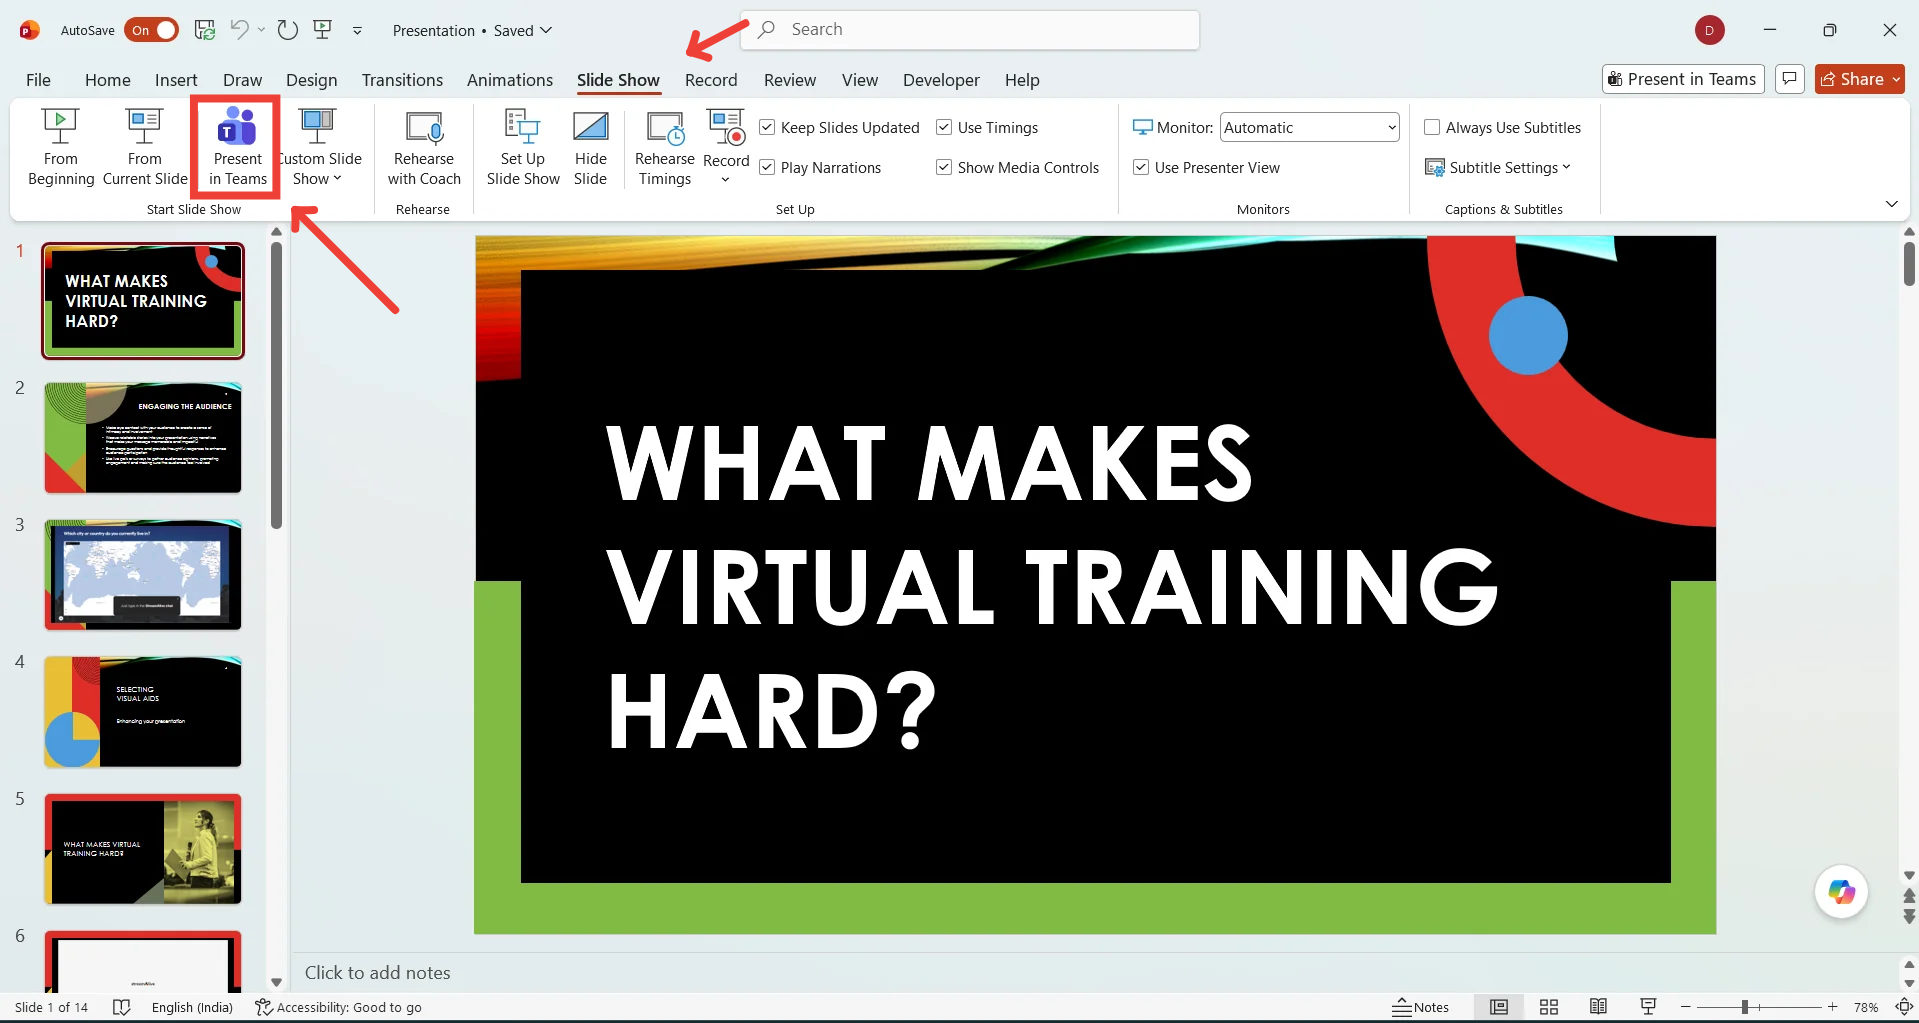The height and width of the screenshot is (1023, 1919).
Task: Click the Search box
Action: (x=970, y=30)
